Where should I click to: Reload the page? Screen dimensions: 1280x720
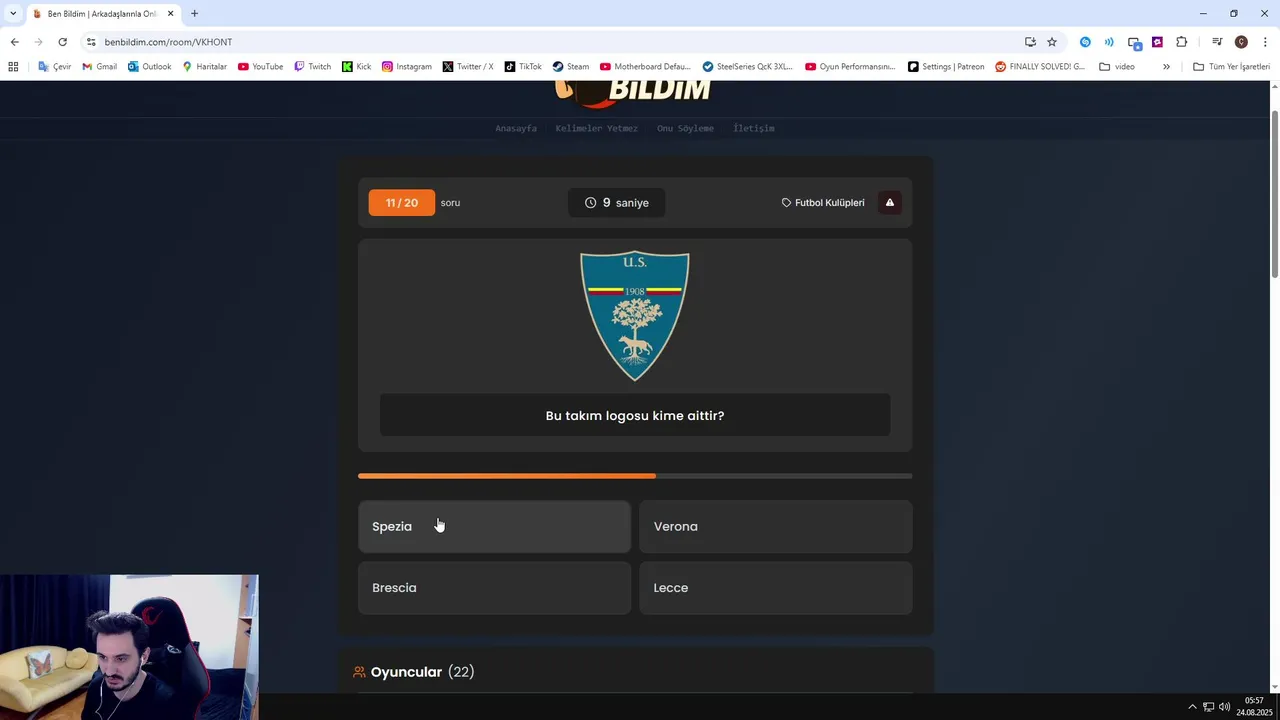[62, 42]
